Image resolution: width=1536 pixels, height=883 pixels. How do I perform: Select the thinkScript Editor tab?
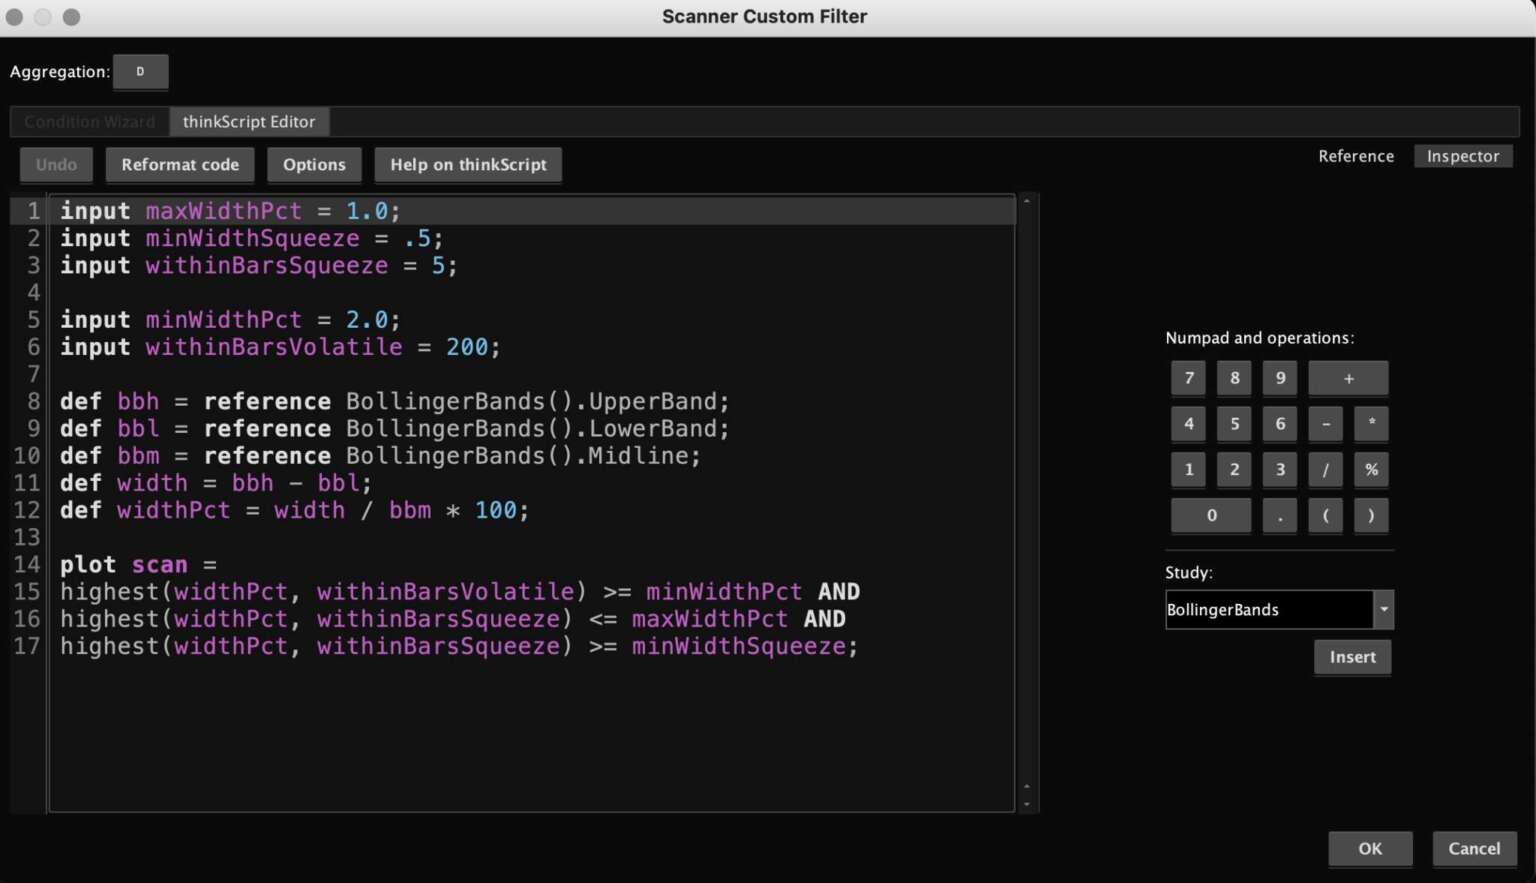(x=249, y=122)
